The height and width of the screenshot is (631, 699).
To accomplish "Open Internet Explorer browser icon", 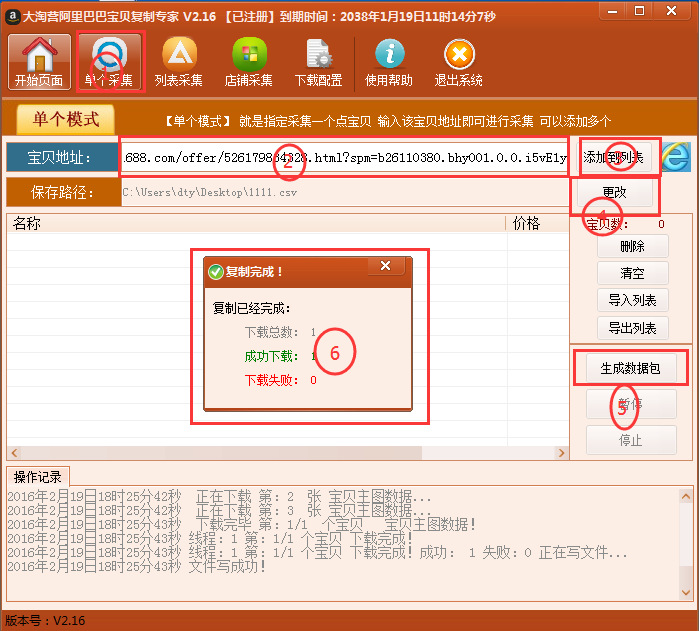I will tap(676, 157).
